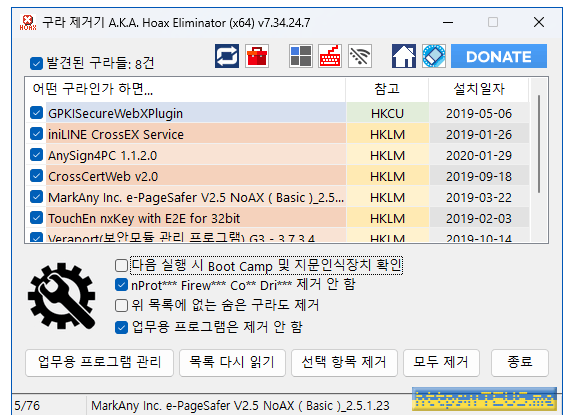Select the GPKISecureWebXPlugin row text

115,114
